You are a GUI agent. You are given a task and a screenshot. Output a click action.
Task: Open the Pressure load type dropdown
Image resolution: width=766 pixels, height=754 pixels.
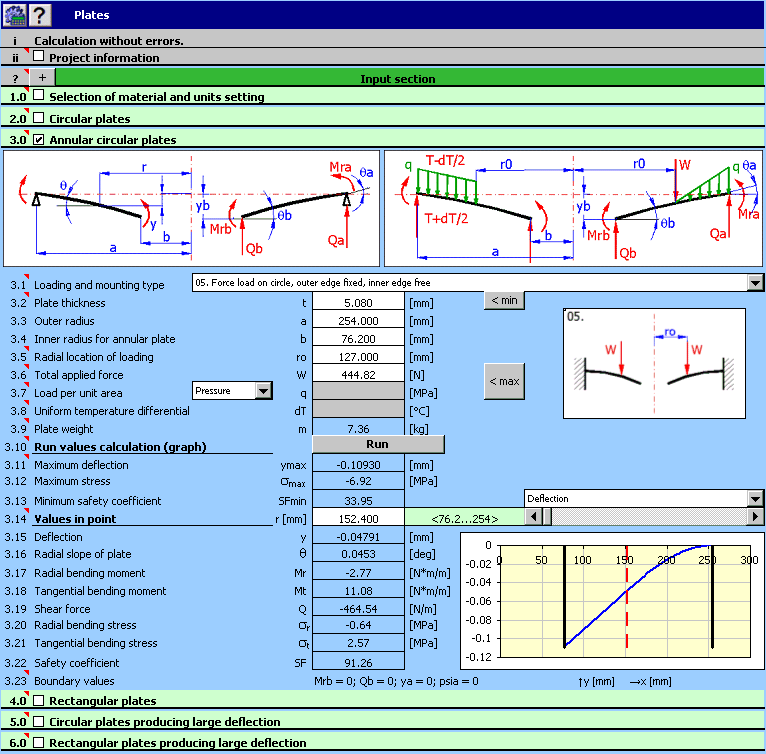click(x=264, y=390)
